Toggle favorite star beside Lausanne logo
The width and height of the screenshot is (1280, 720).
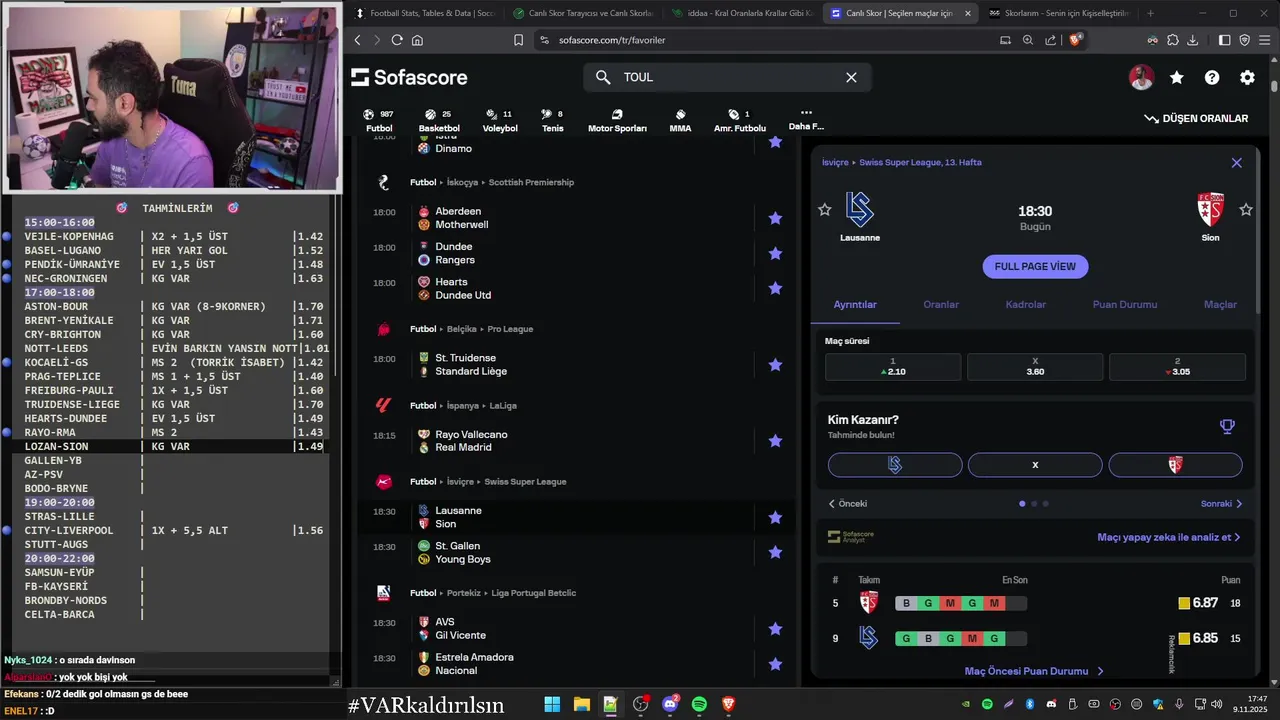pyautogui.click(x=825, y=209)
